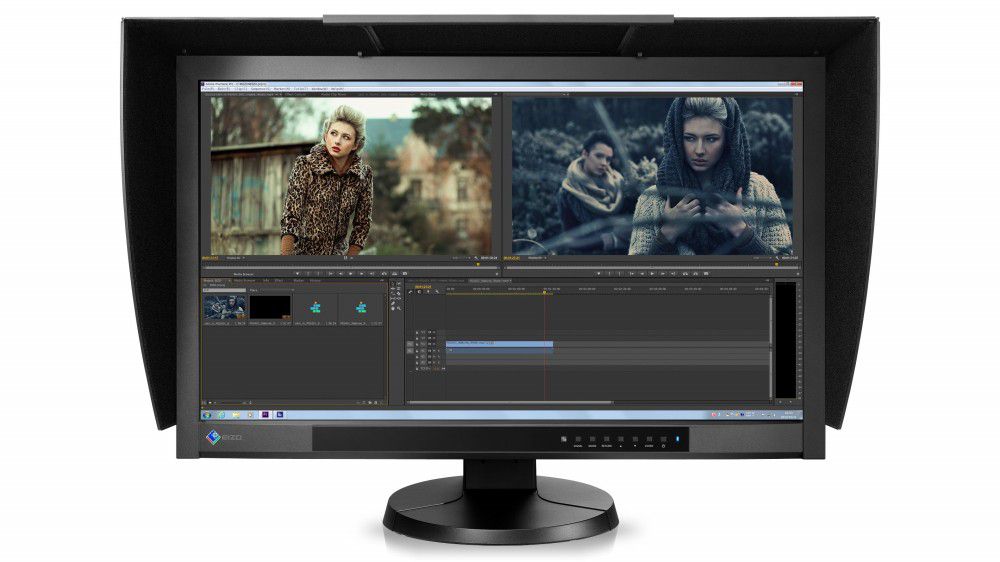This screenshot has height=562, width=1000.
Task: Select the black video thumbnail in Project panel
Action: (x=270, y=307)
